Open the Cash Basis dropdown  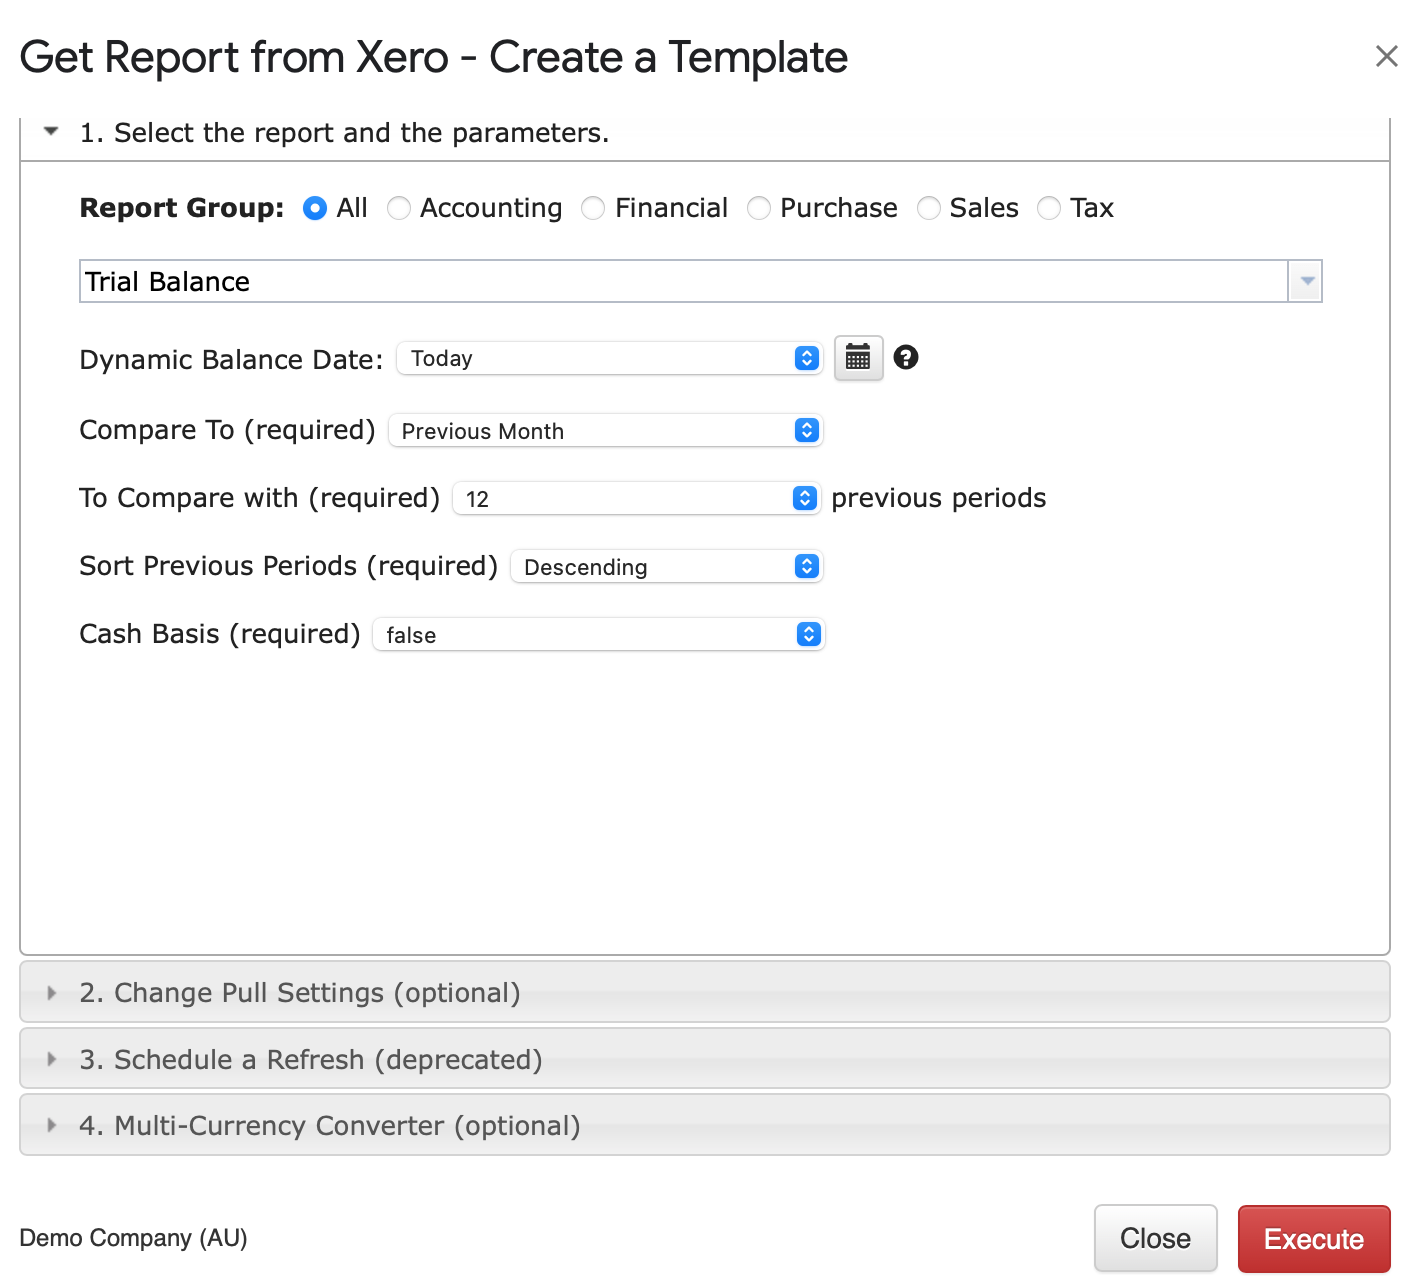(598, 634)
